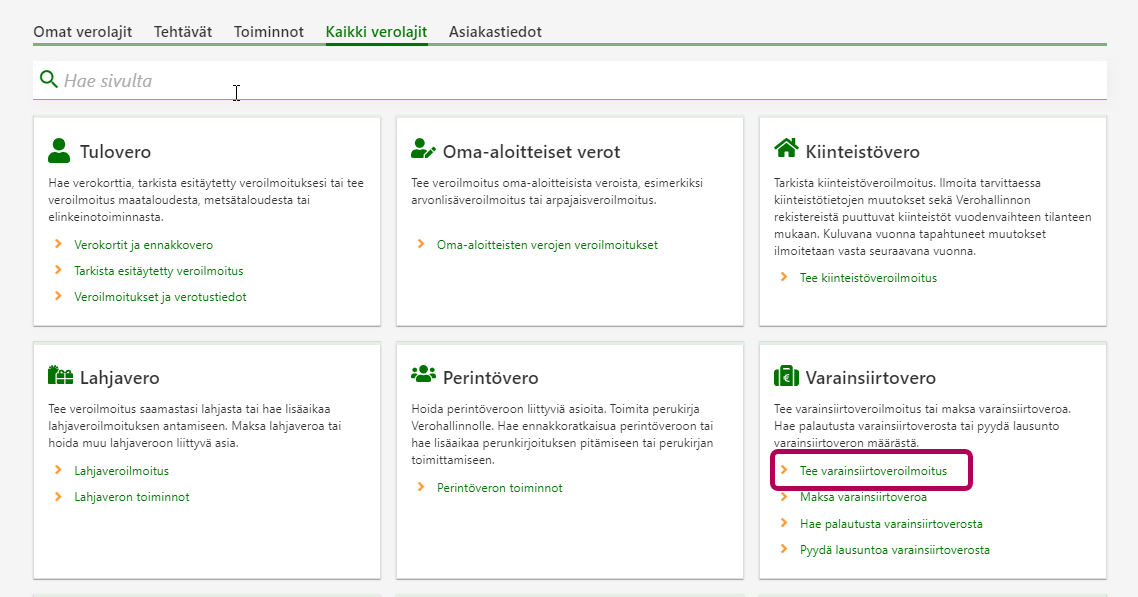
Task: Open Oma-aloitteisten verojen veroilmoitukset link
Action: pos(547,245)
